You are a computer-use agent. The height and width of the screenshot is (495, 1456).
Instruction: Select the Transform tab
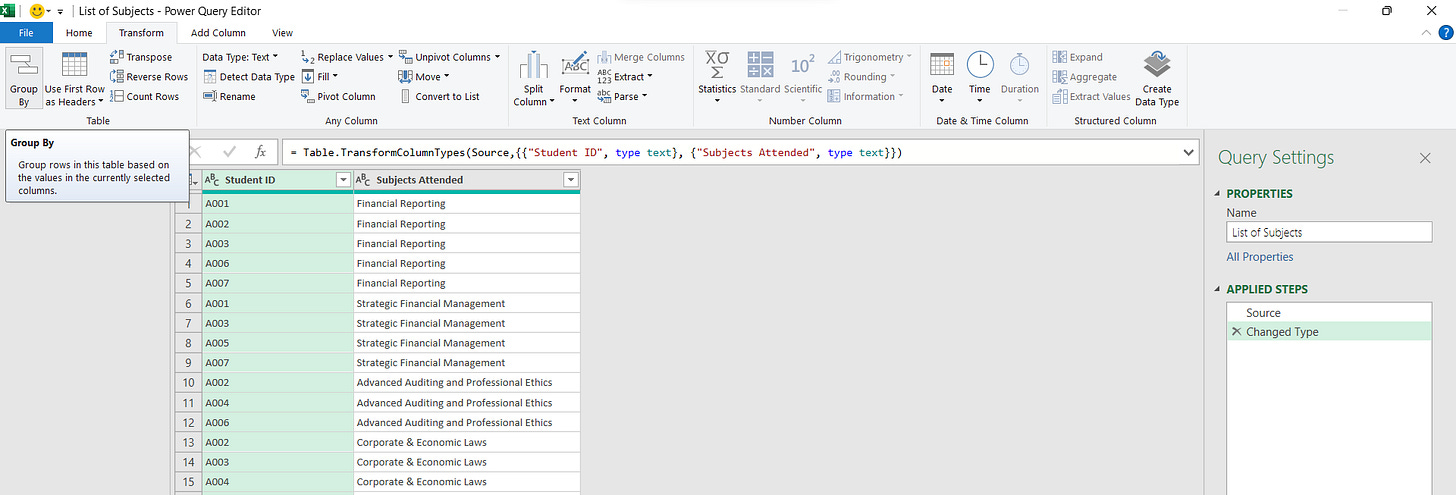[x=141, y=33]
